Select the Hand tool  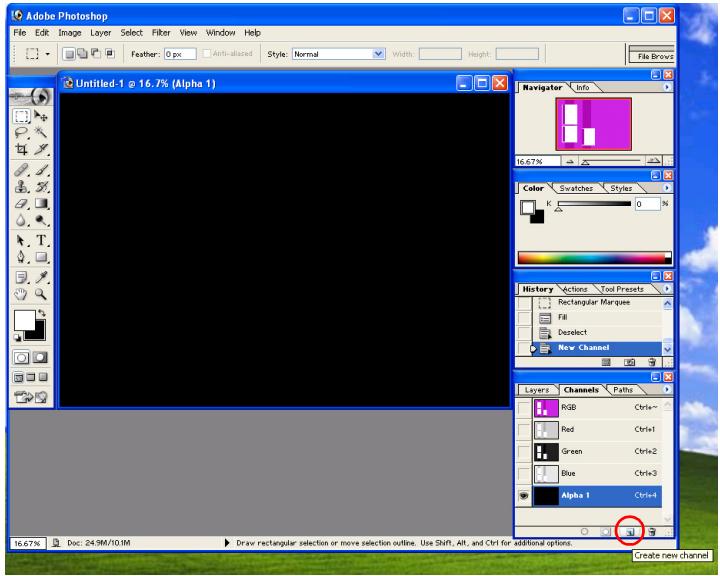pyautogui.click(x=21, y=294)
